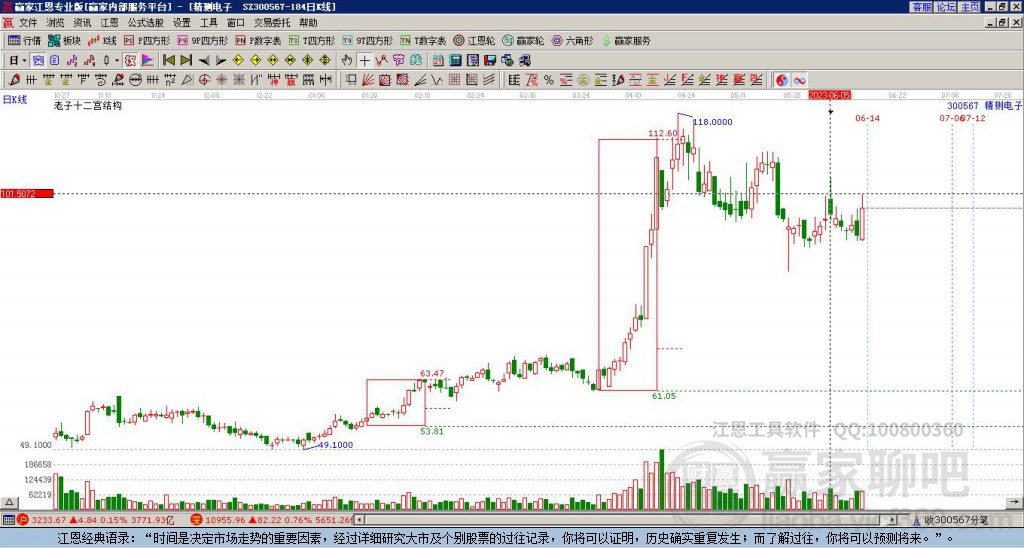The width and height of the screenshot is (1024, 548).
Task: Open the 板块 sectors view
Action: [x=64, y=40]
